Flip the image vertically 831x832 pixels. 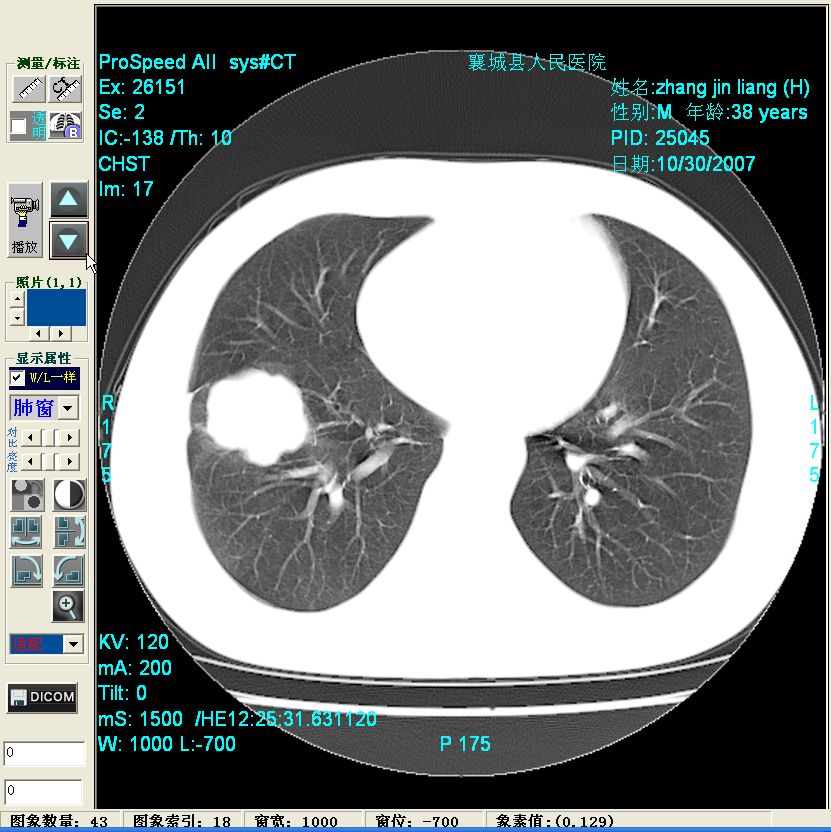tap(69, 532)
